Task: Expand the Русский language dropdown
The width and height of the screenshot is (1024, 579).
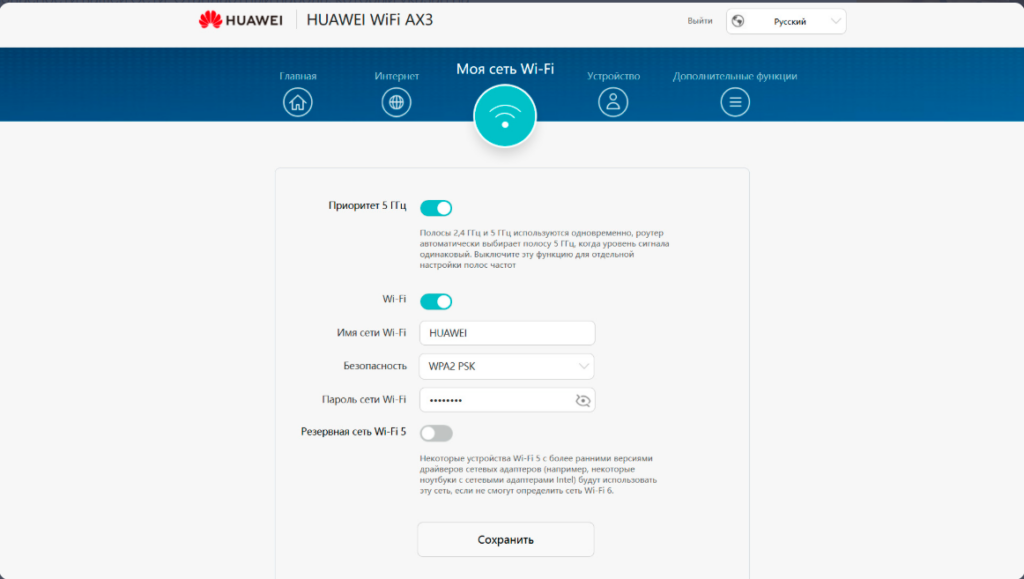Action: [786, 21]
